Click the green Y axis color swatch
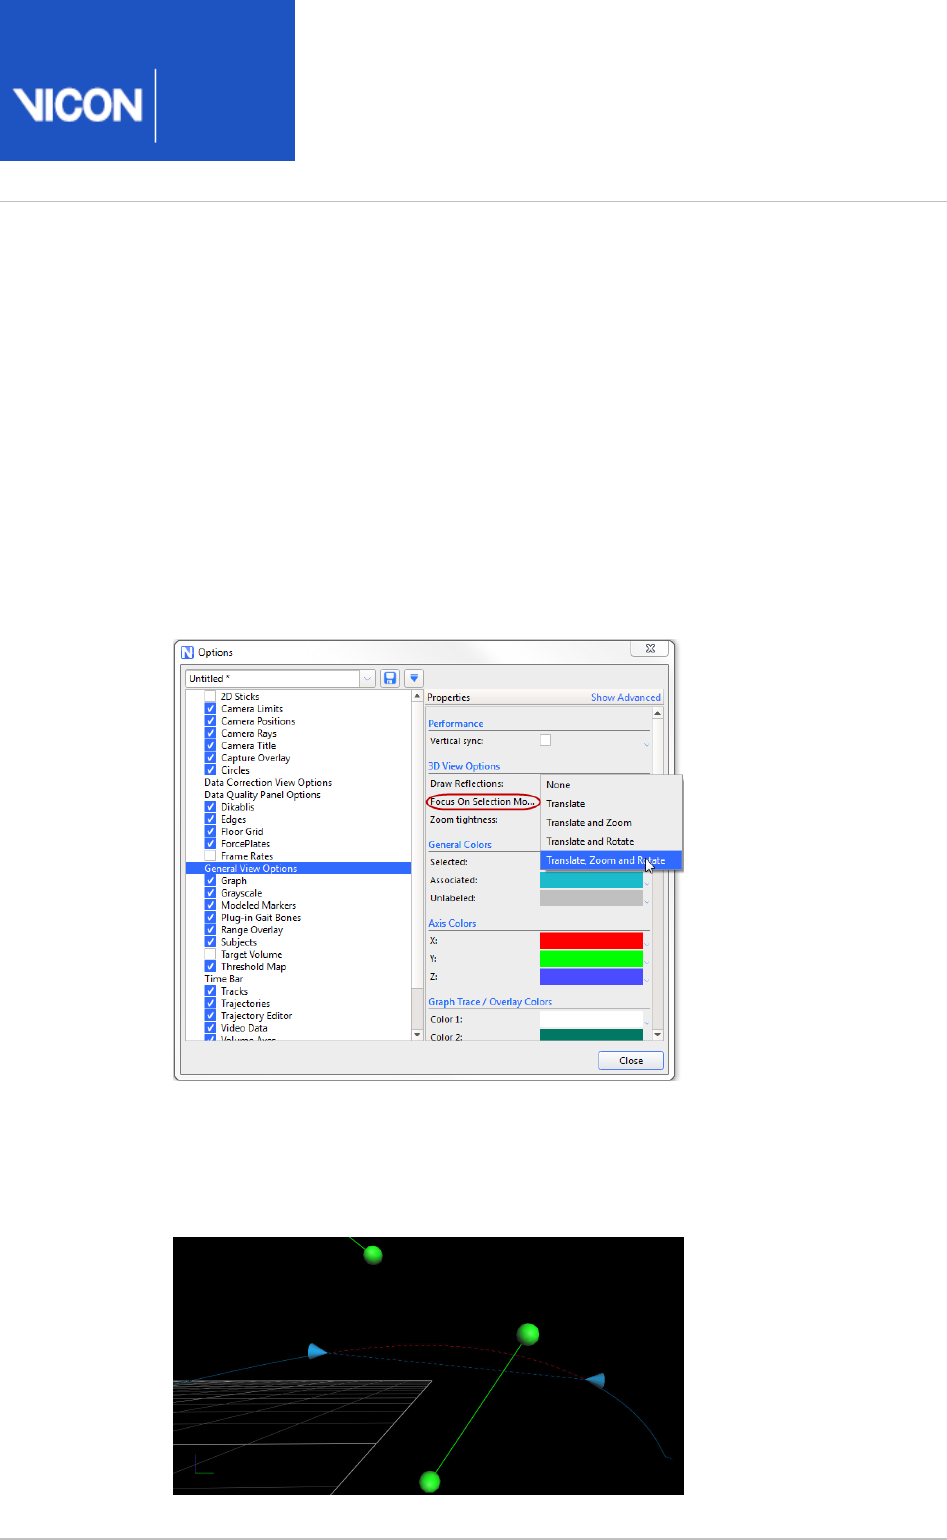 (591, 959)
